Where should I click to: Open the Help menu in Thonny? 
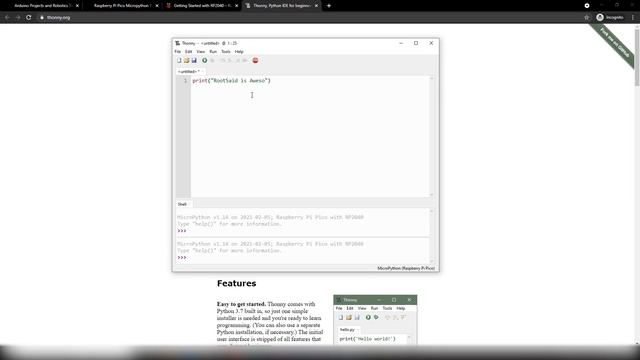point(239,52)
